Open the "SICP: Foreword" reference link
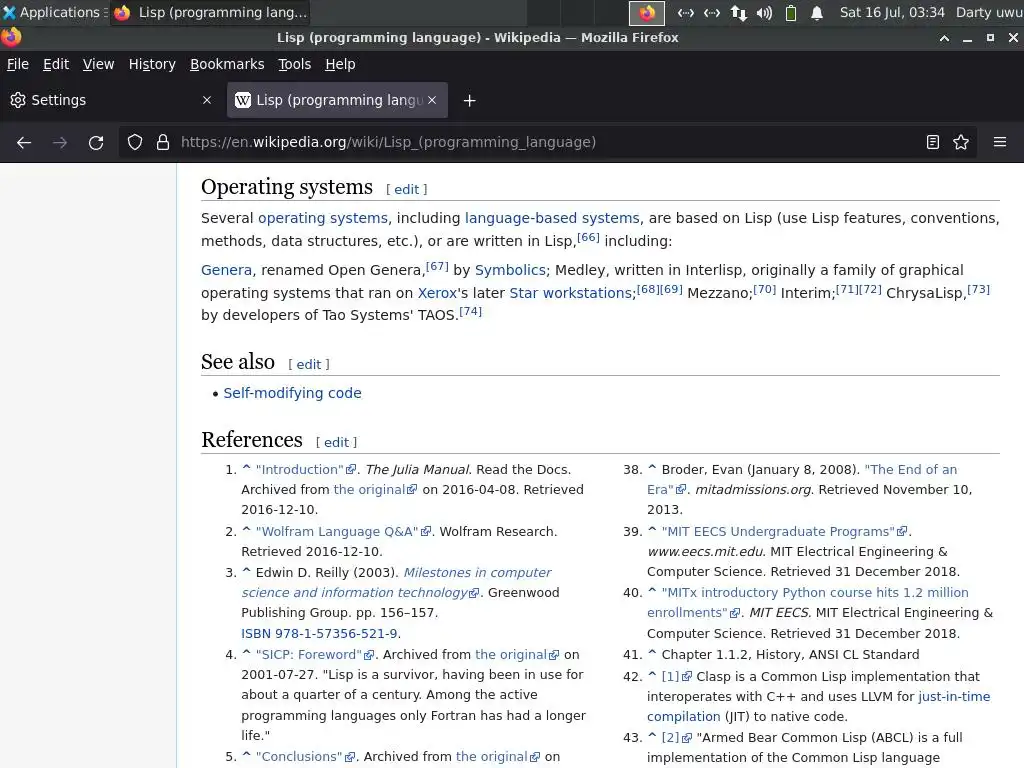Image resolution: width=1024 pixels, height=768 pixels. 315,654
